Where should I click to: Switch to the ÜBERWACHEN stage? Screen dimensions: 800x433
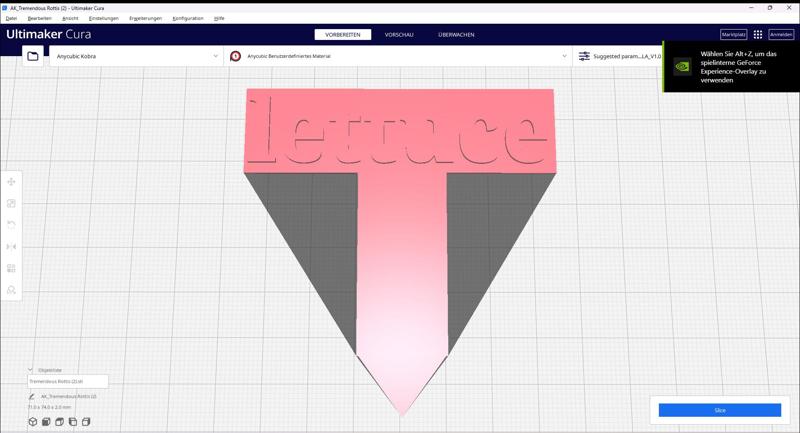point(456,34)
